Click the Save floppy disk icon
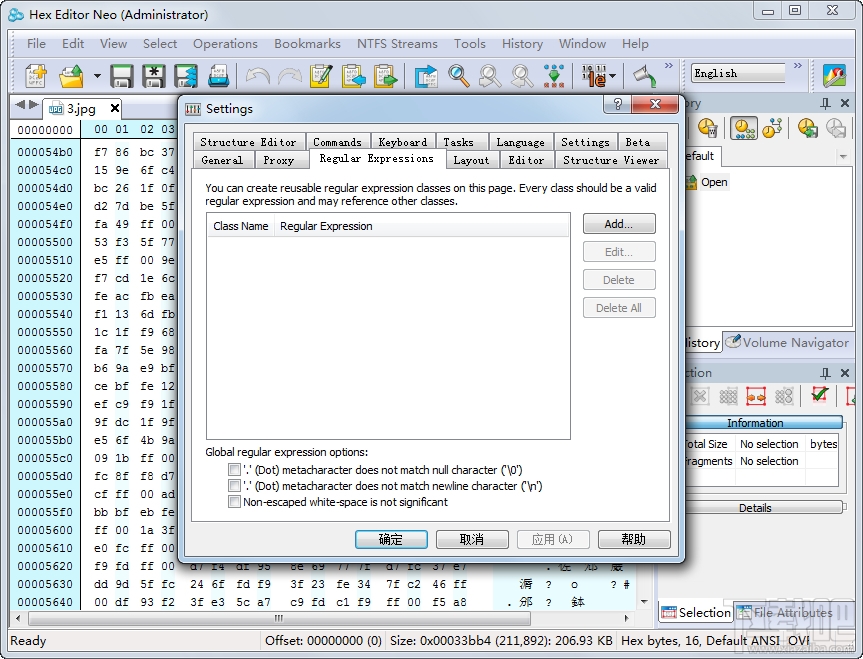 pyautogui.click(x=121, y=76)
